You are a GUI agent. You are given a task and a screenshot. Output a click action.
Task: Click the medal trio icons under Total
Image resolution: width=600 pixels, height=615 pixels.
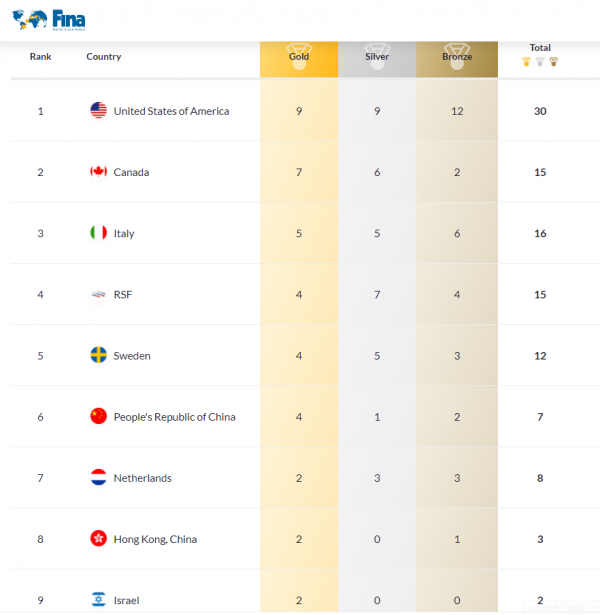click(x=540, y=62)
